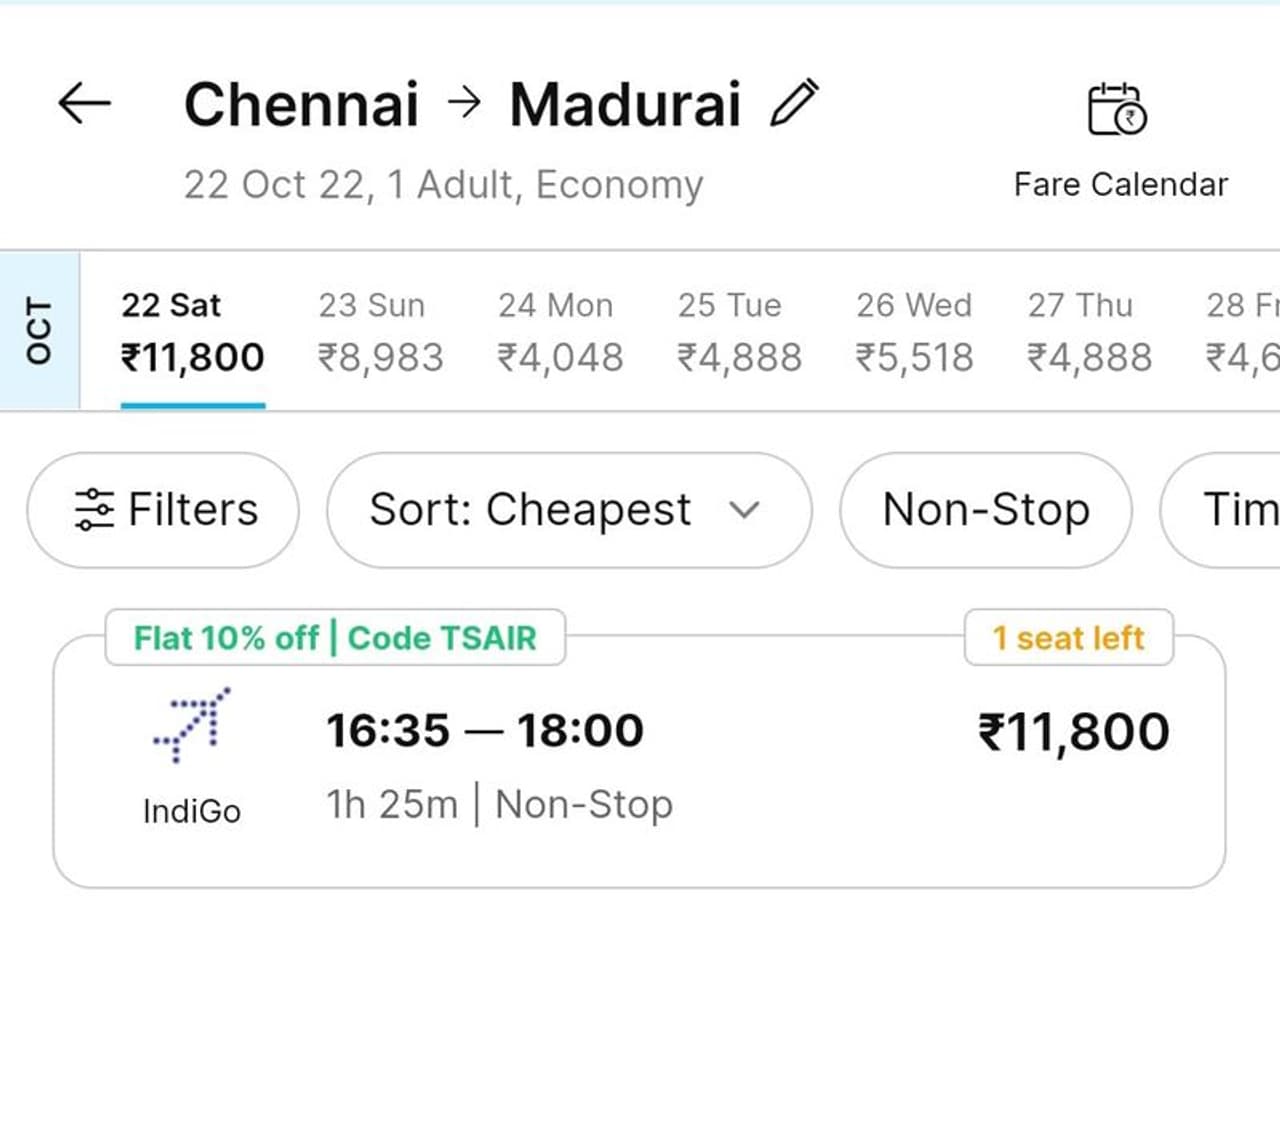
Task: Open the Sort: Cheapest dropdown
Action: [530, 510]
